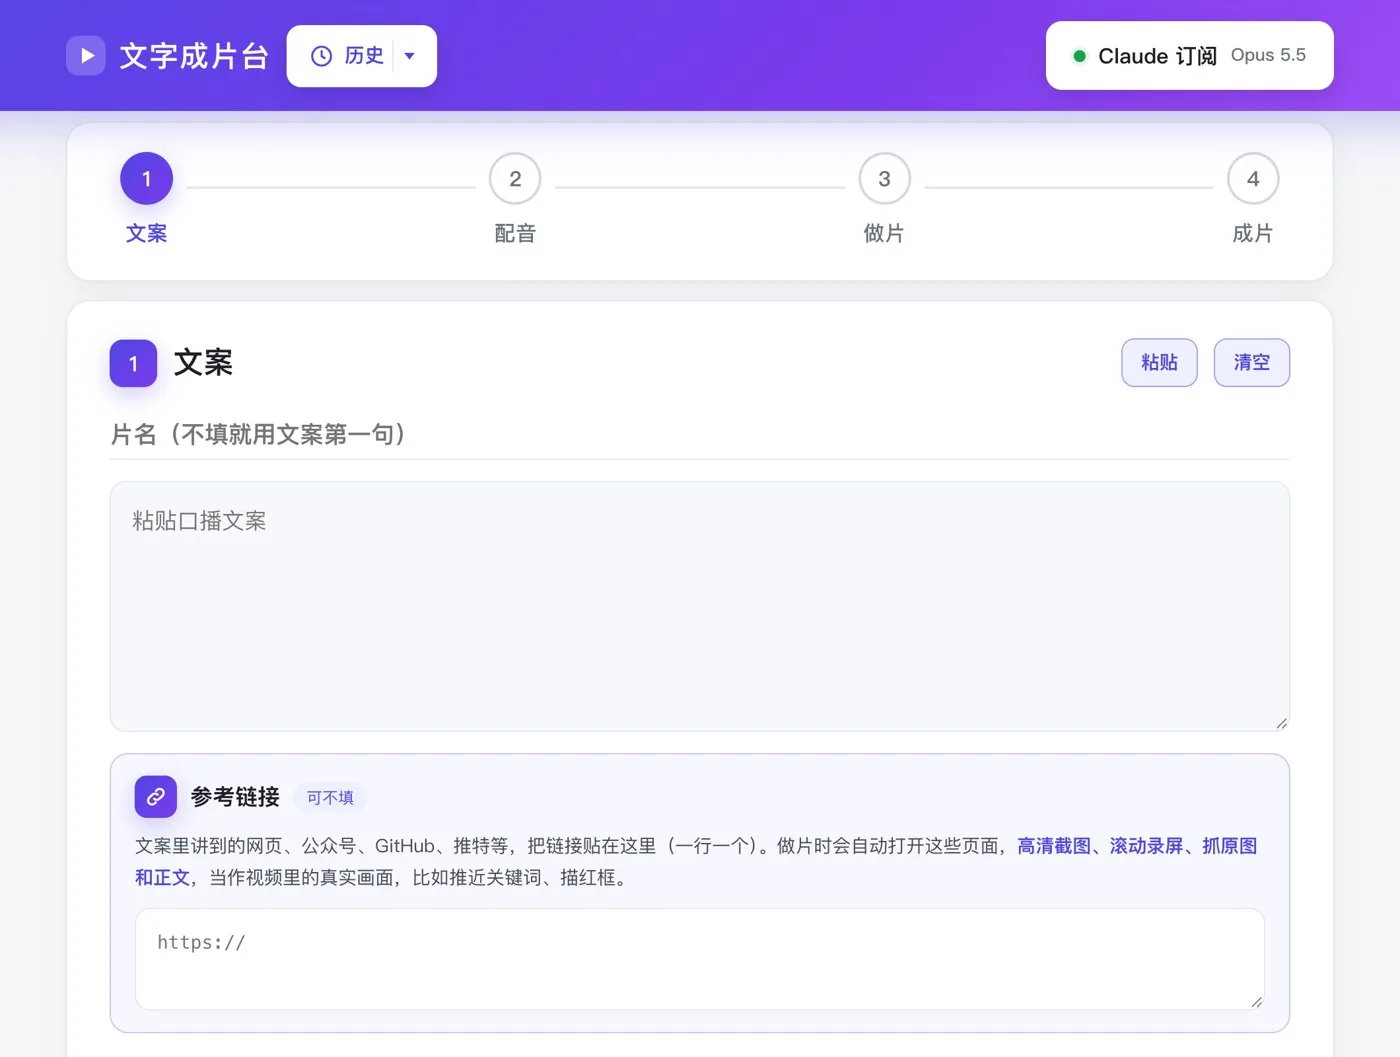
Task: Open the 历史 history button
Action: (348, 56)
